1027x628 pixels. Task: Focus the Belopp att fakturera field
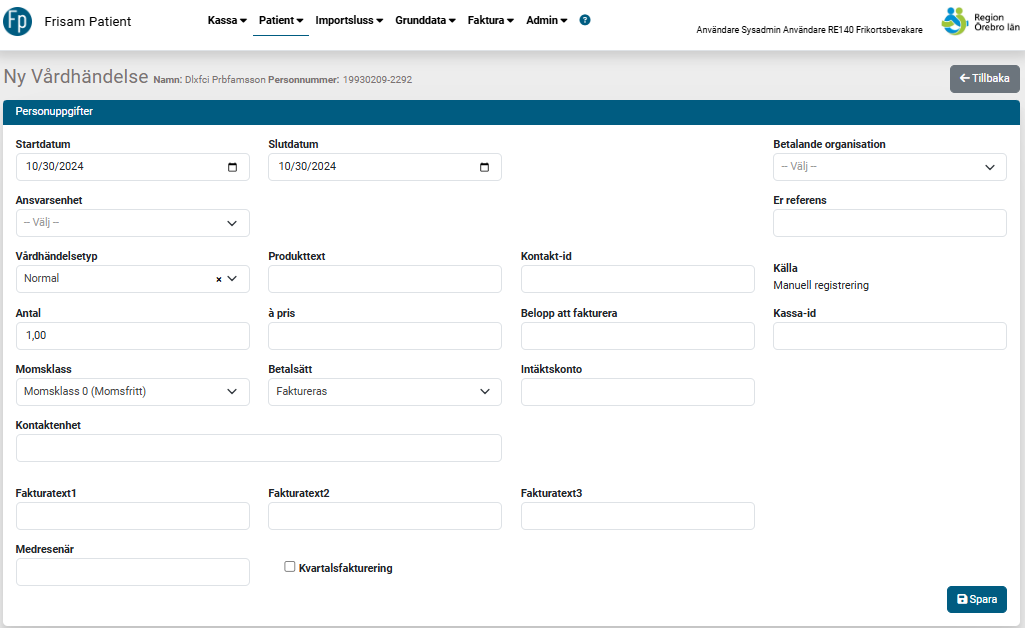pos(637,336)
